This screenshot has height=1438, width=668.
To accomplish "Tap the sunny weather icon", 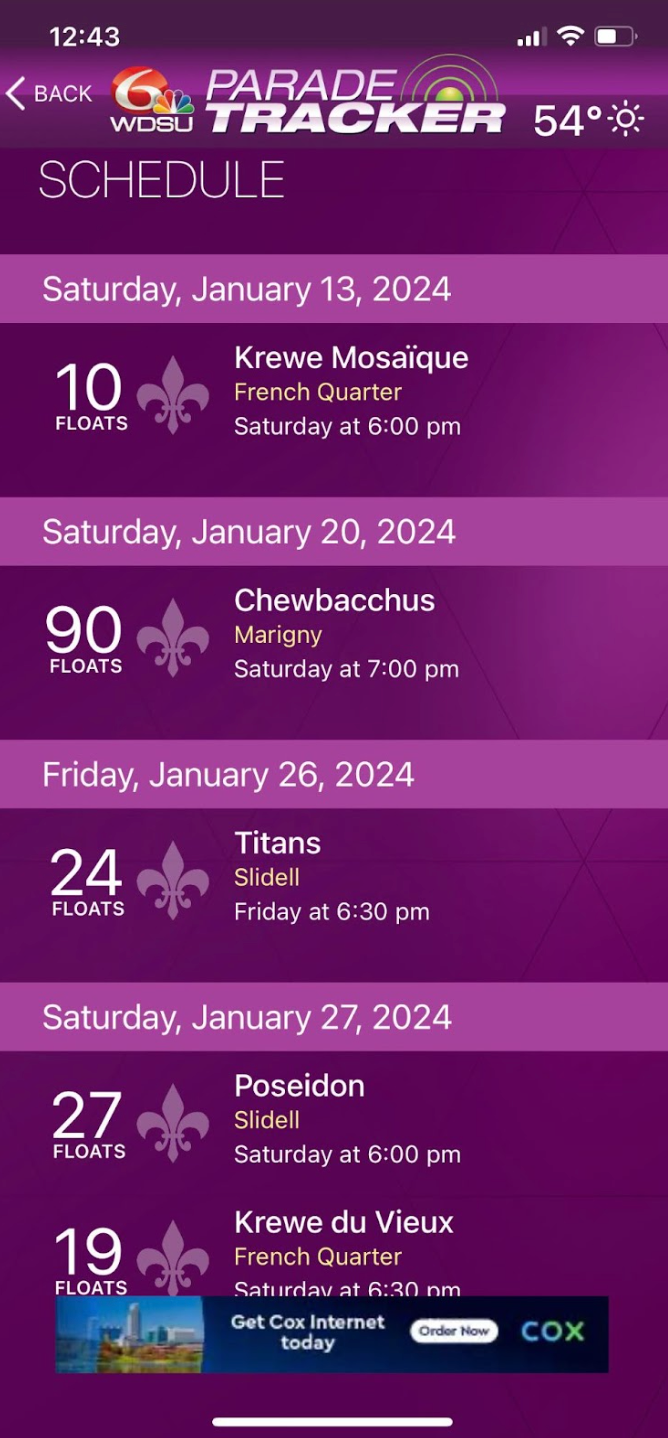I will coord(627,120).
